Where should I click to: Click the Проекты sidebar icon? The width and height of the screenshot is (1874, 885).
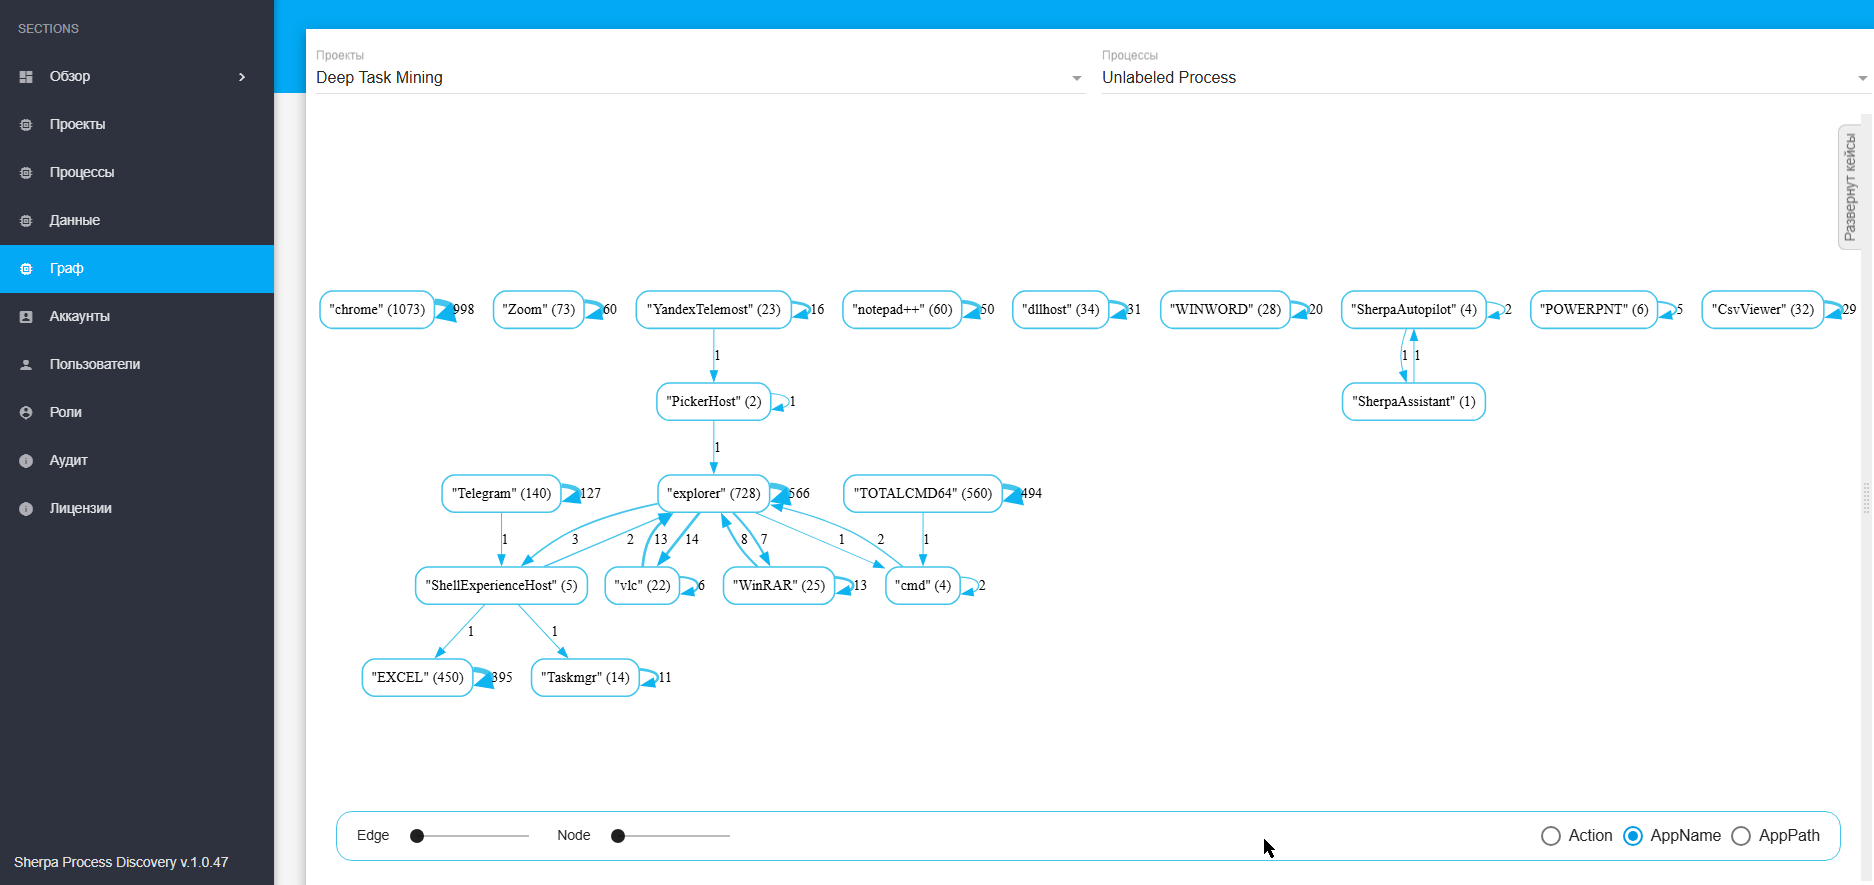26,125
